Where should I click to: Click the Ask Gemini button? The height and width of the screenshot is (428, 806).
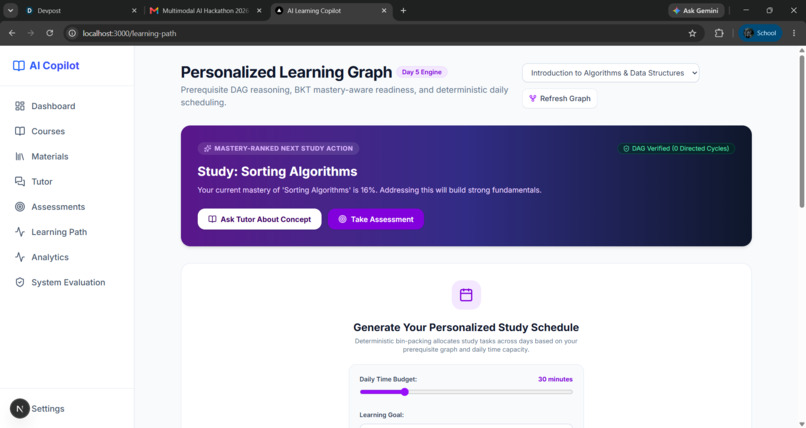(696, 10)
